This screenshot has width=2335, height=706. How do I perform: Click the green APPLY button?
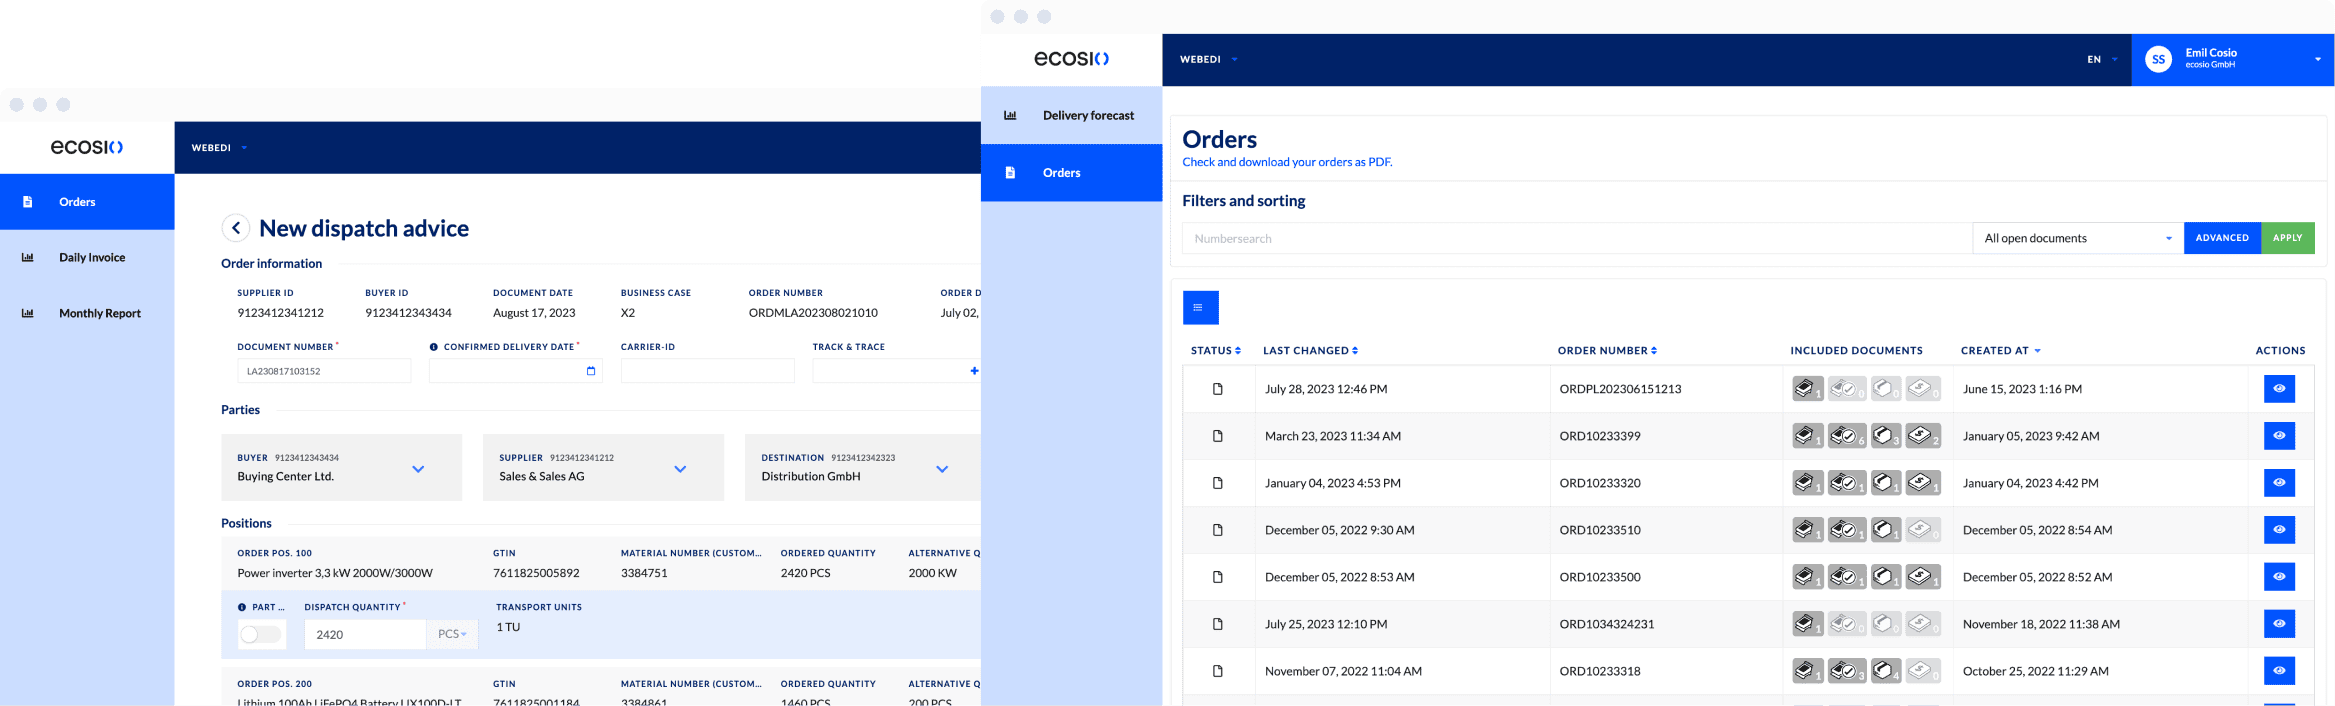click(2287, 238)
